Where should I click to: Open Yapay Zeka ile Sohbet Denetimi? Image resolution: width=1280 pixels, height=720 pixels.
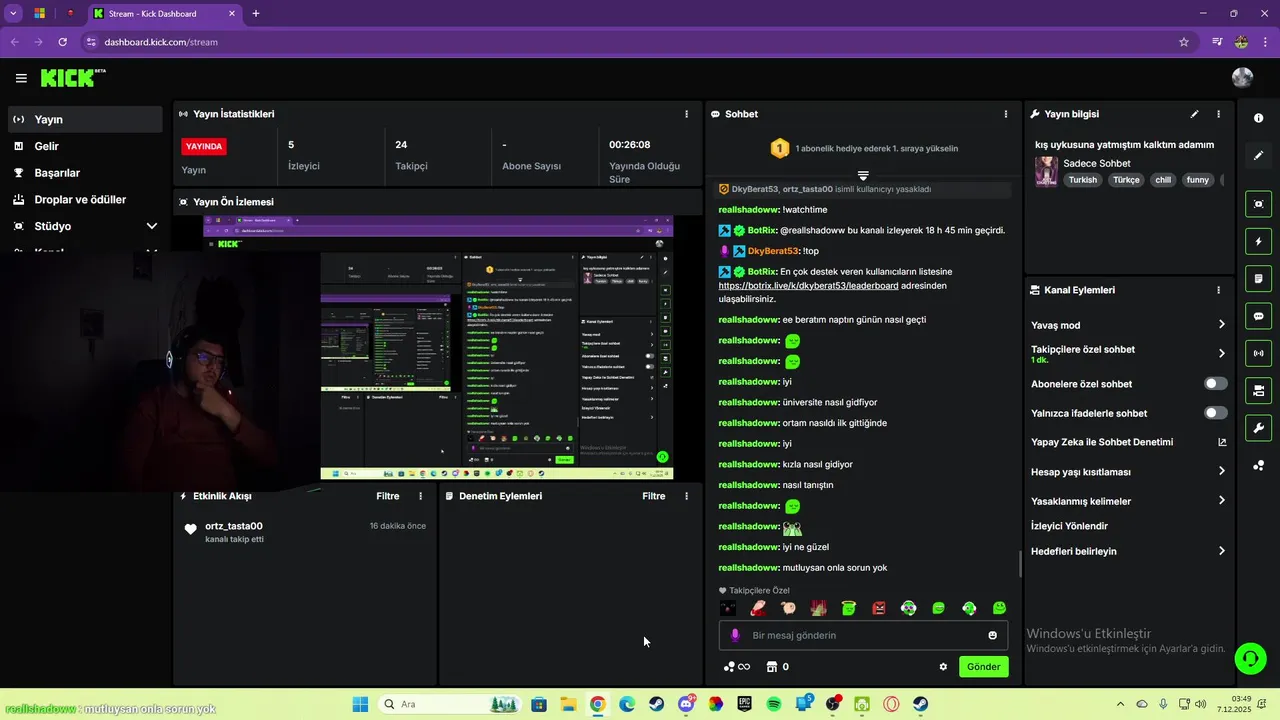(1129, 442)
